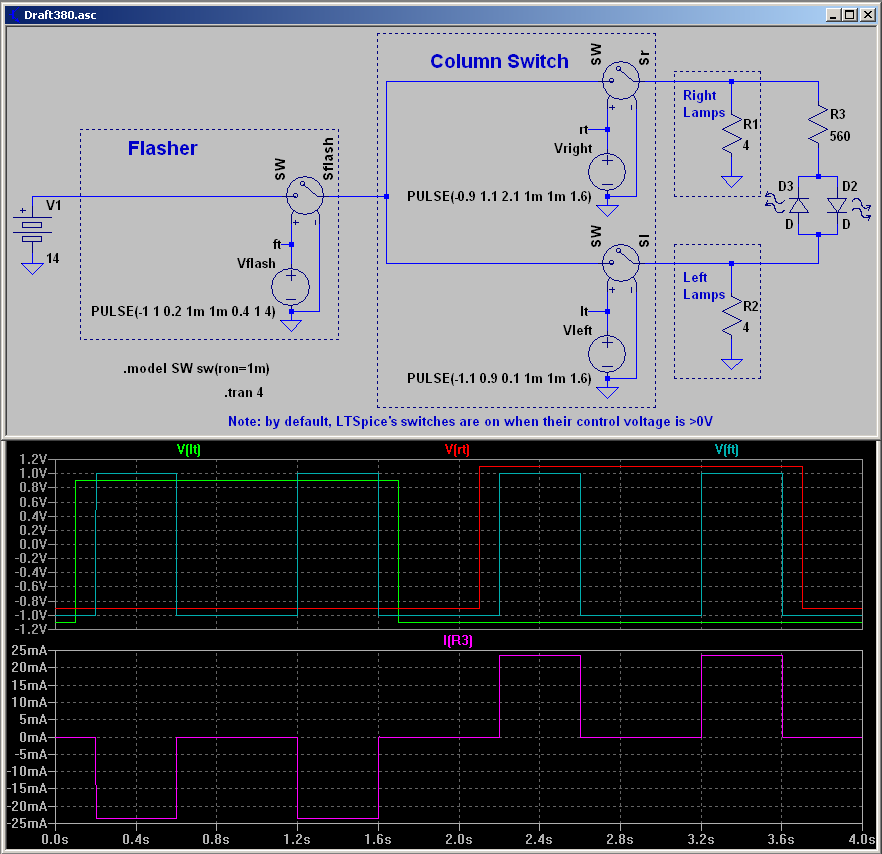
Task: Click the ft net label
Action: coord(277,244)
